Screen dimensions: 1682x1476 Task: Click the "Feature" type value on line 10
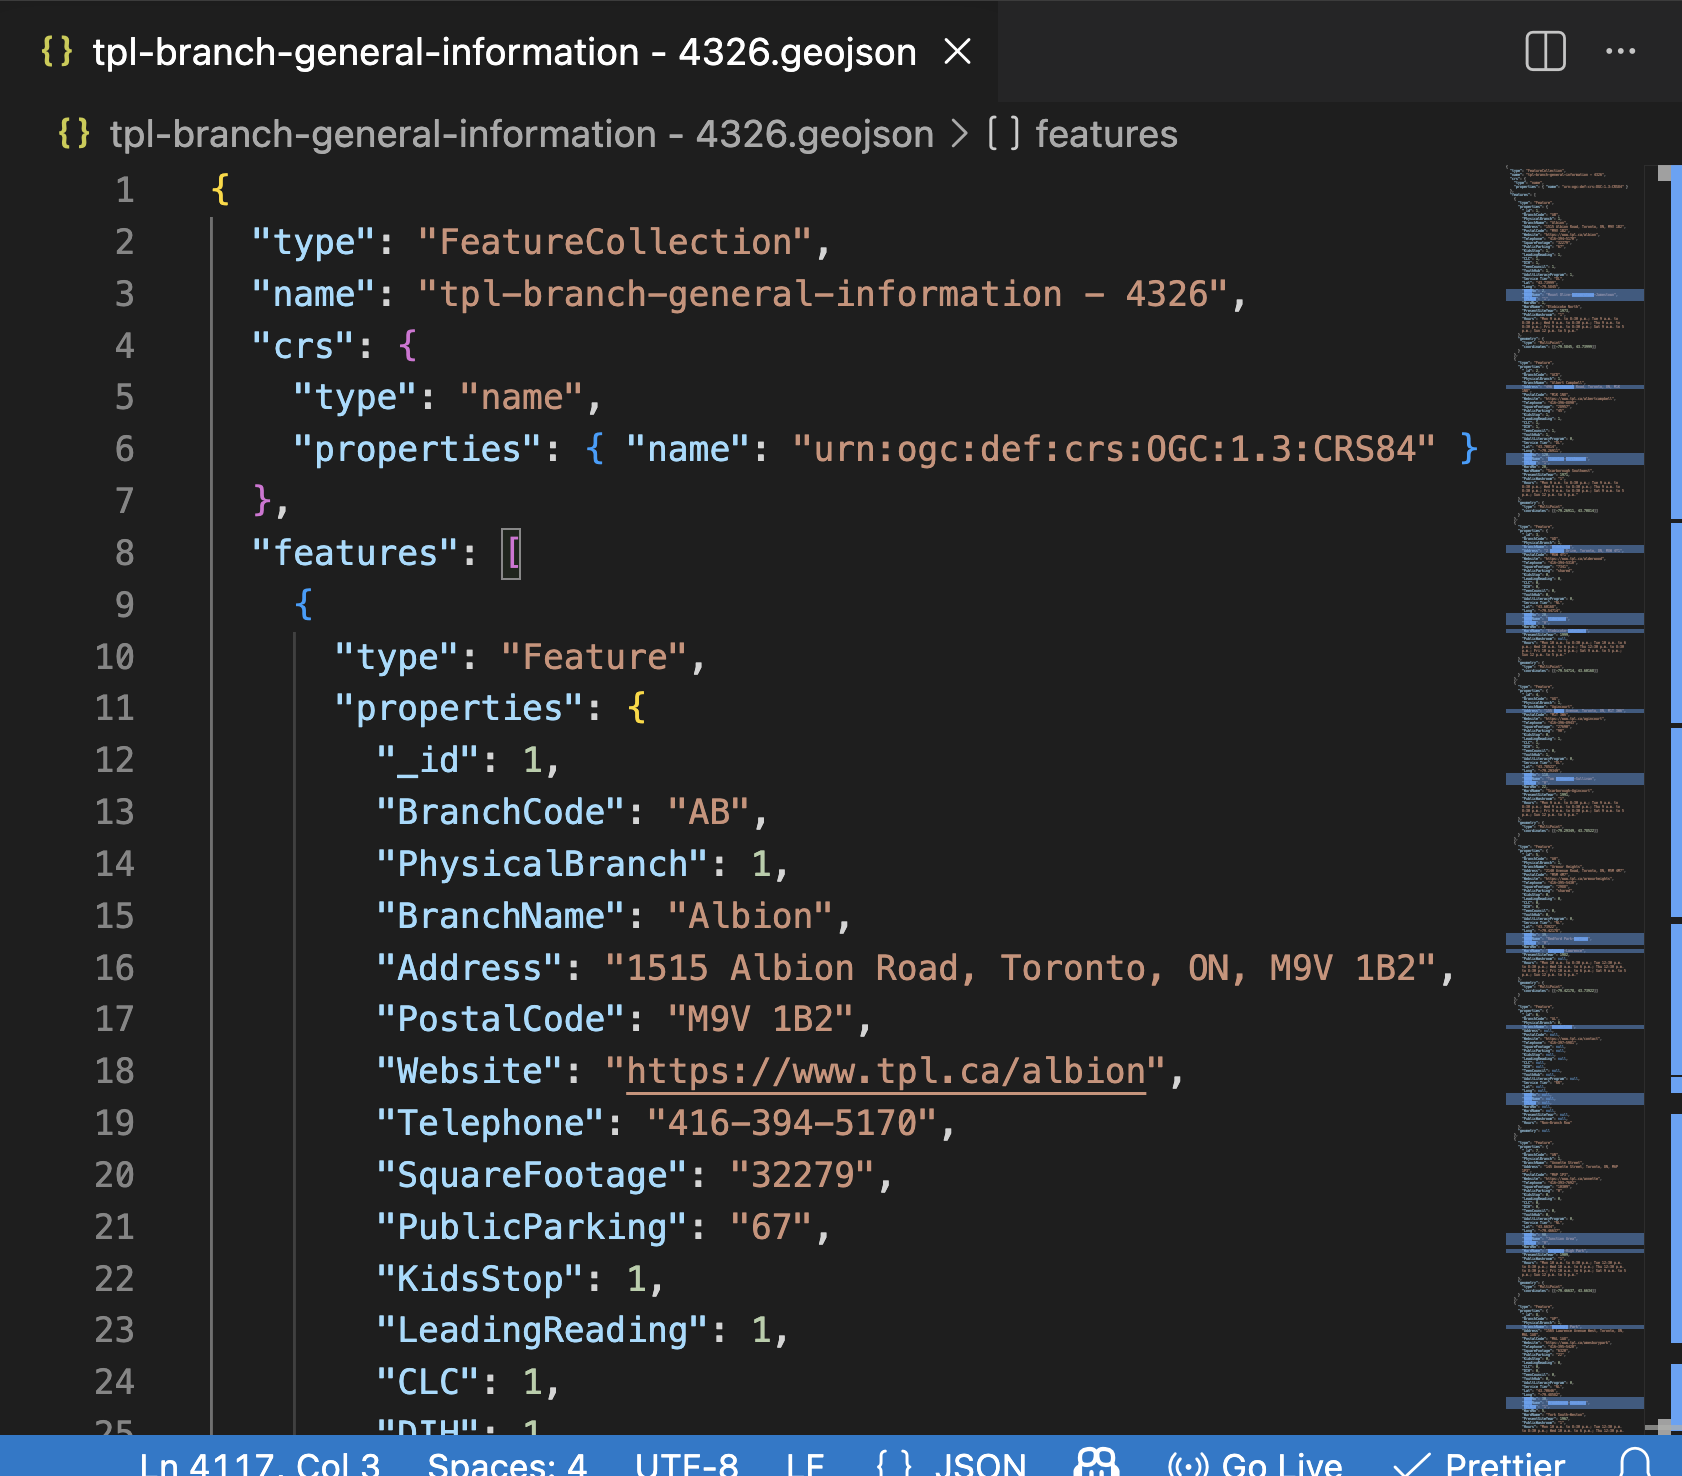[594, 657]
